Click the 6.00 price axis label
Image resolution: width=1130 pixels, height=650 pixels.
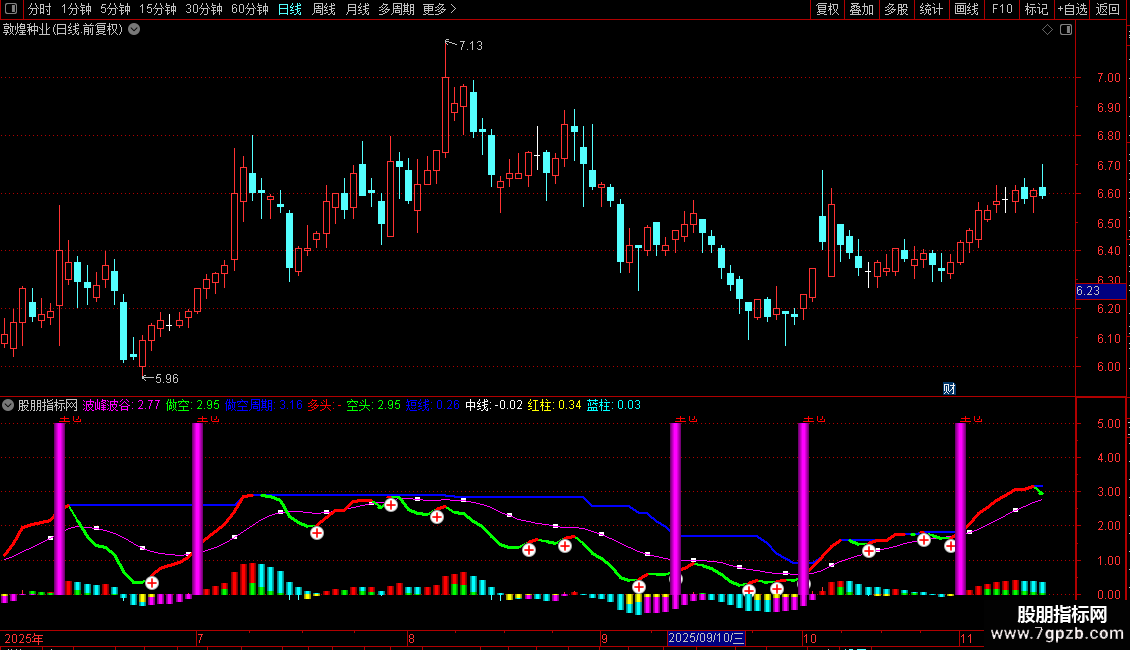pos(1108,366)
